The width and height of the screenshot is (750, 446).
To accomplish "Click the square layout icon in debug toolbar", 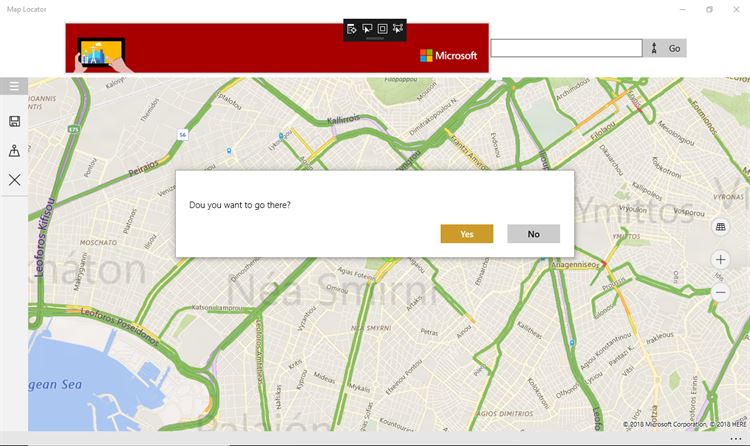I will [382, 29].
